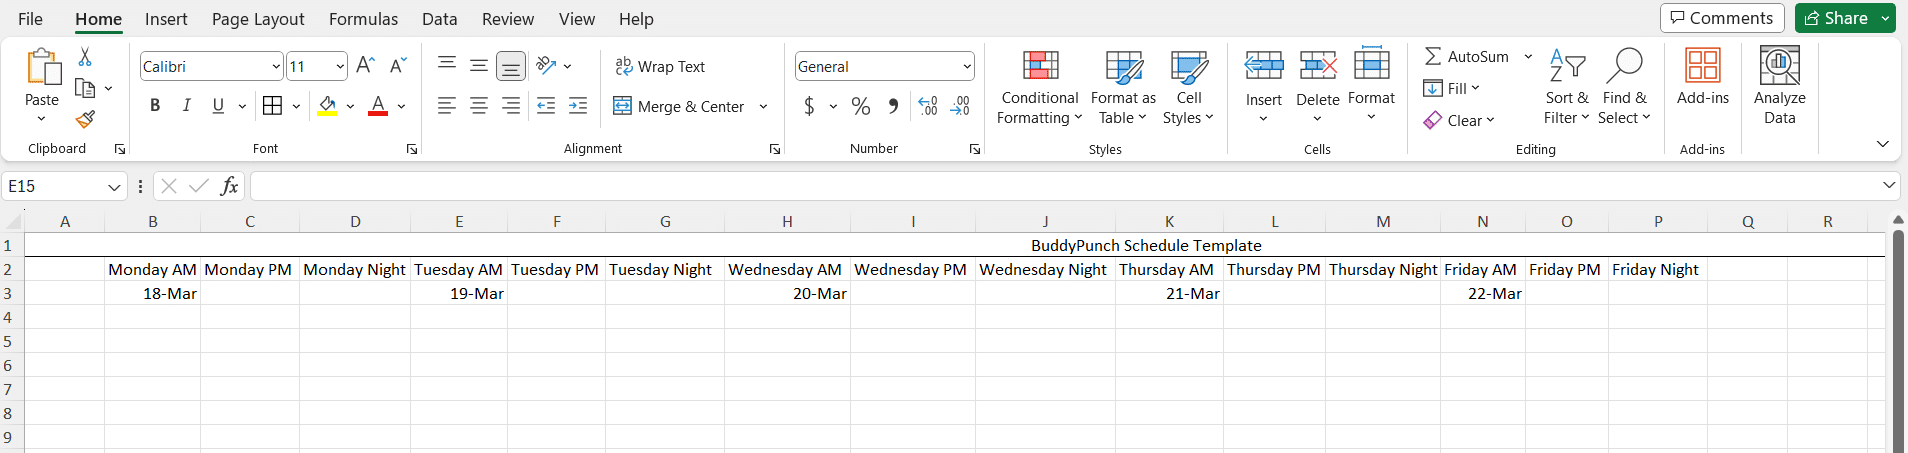Switch to the Formulas tab

[x=363, y=19]
